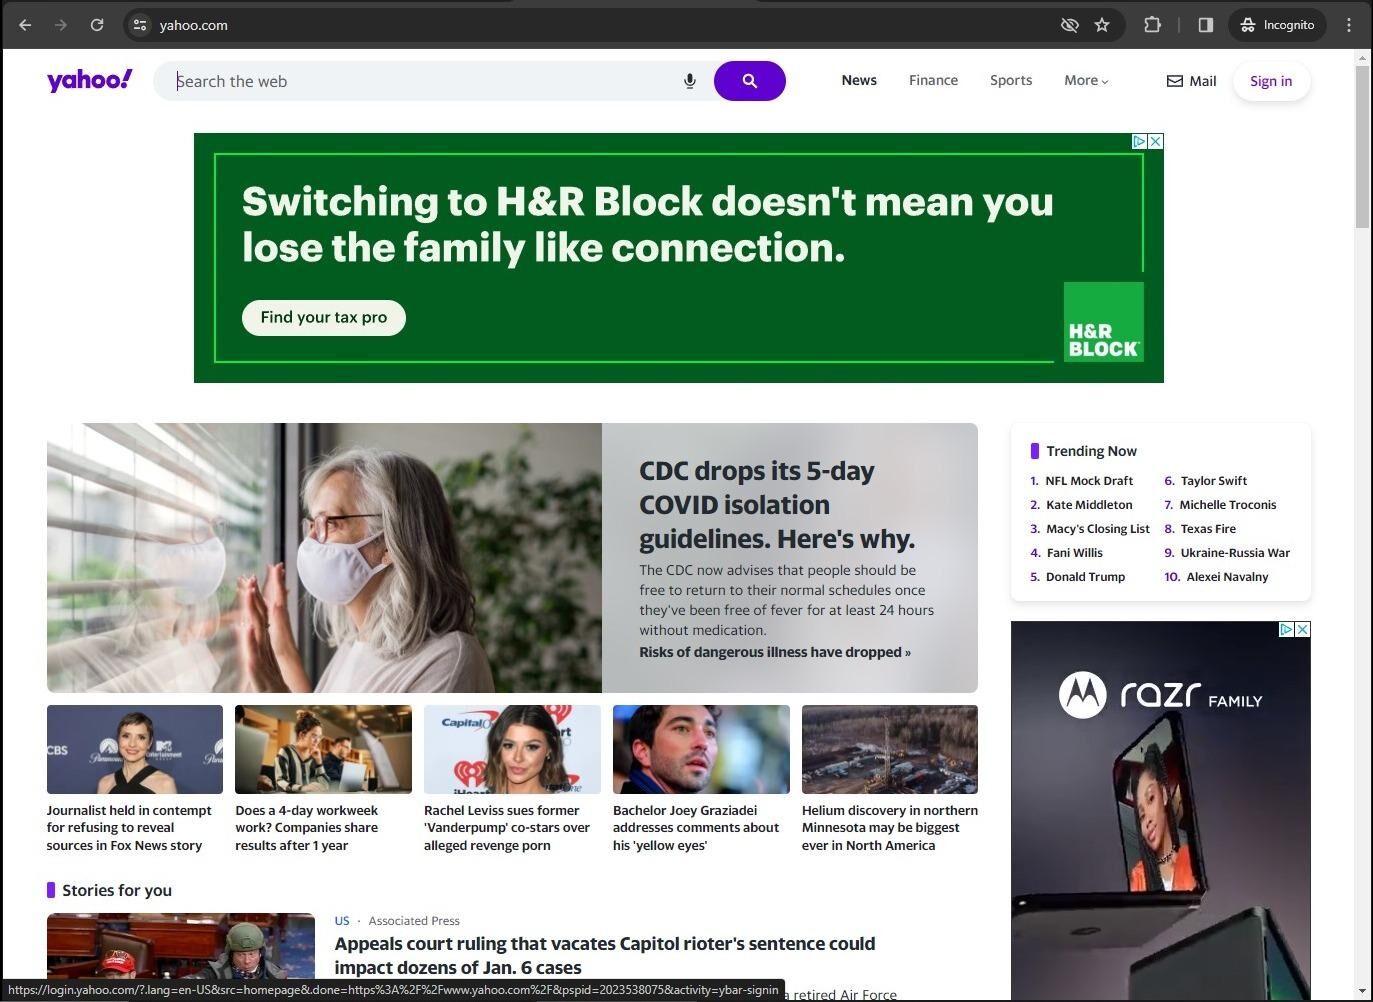Expand the More dropdown menu

tap(1086, 80)
